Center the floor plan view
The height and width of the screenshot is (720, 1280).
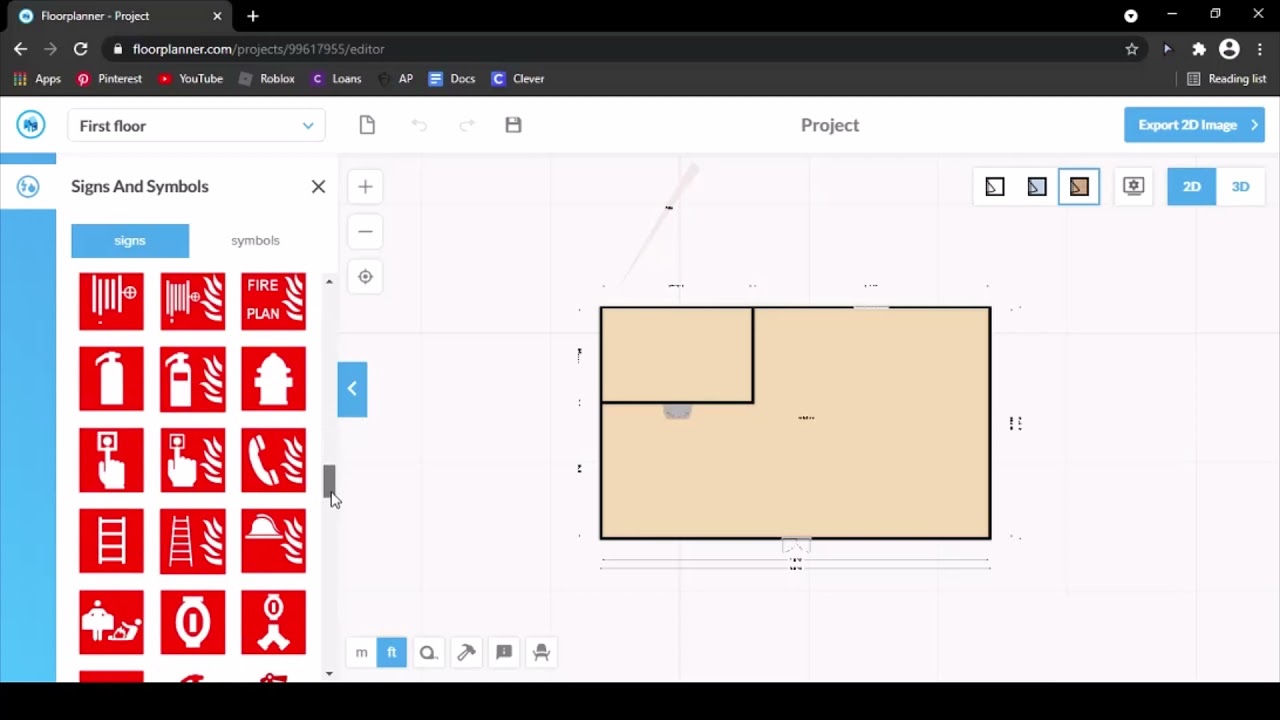[365, 277]
